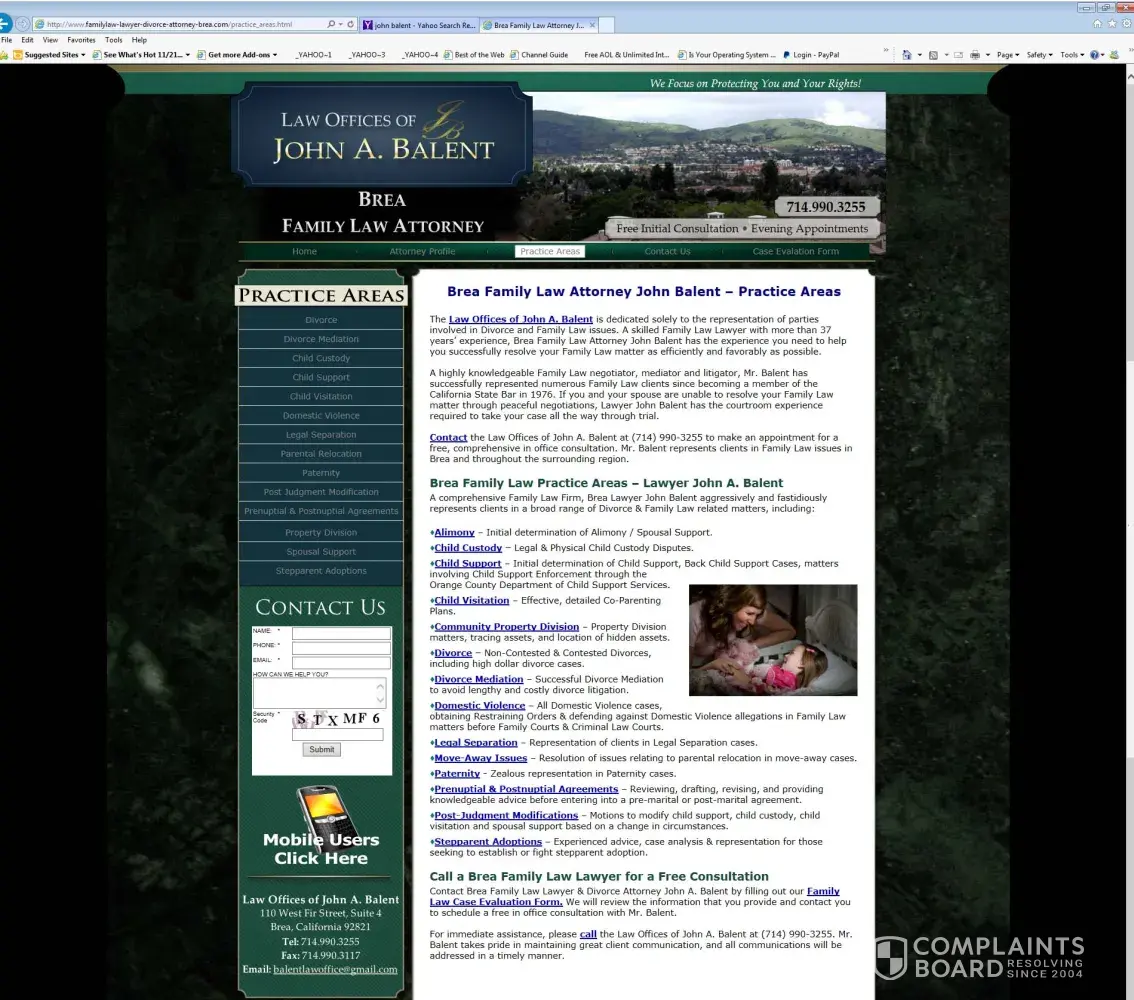
Task: Expand the Home page dropdown arrow
Action: [x=919, y=55]
